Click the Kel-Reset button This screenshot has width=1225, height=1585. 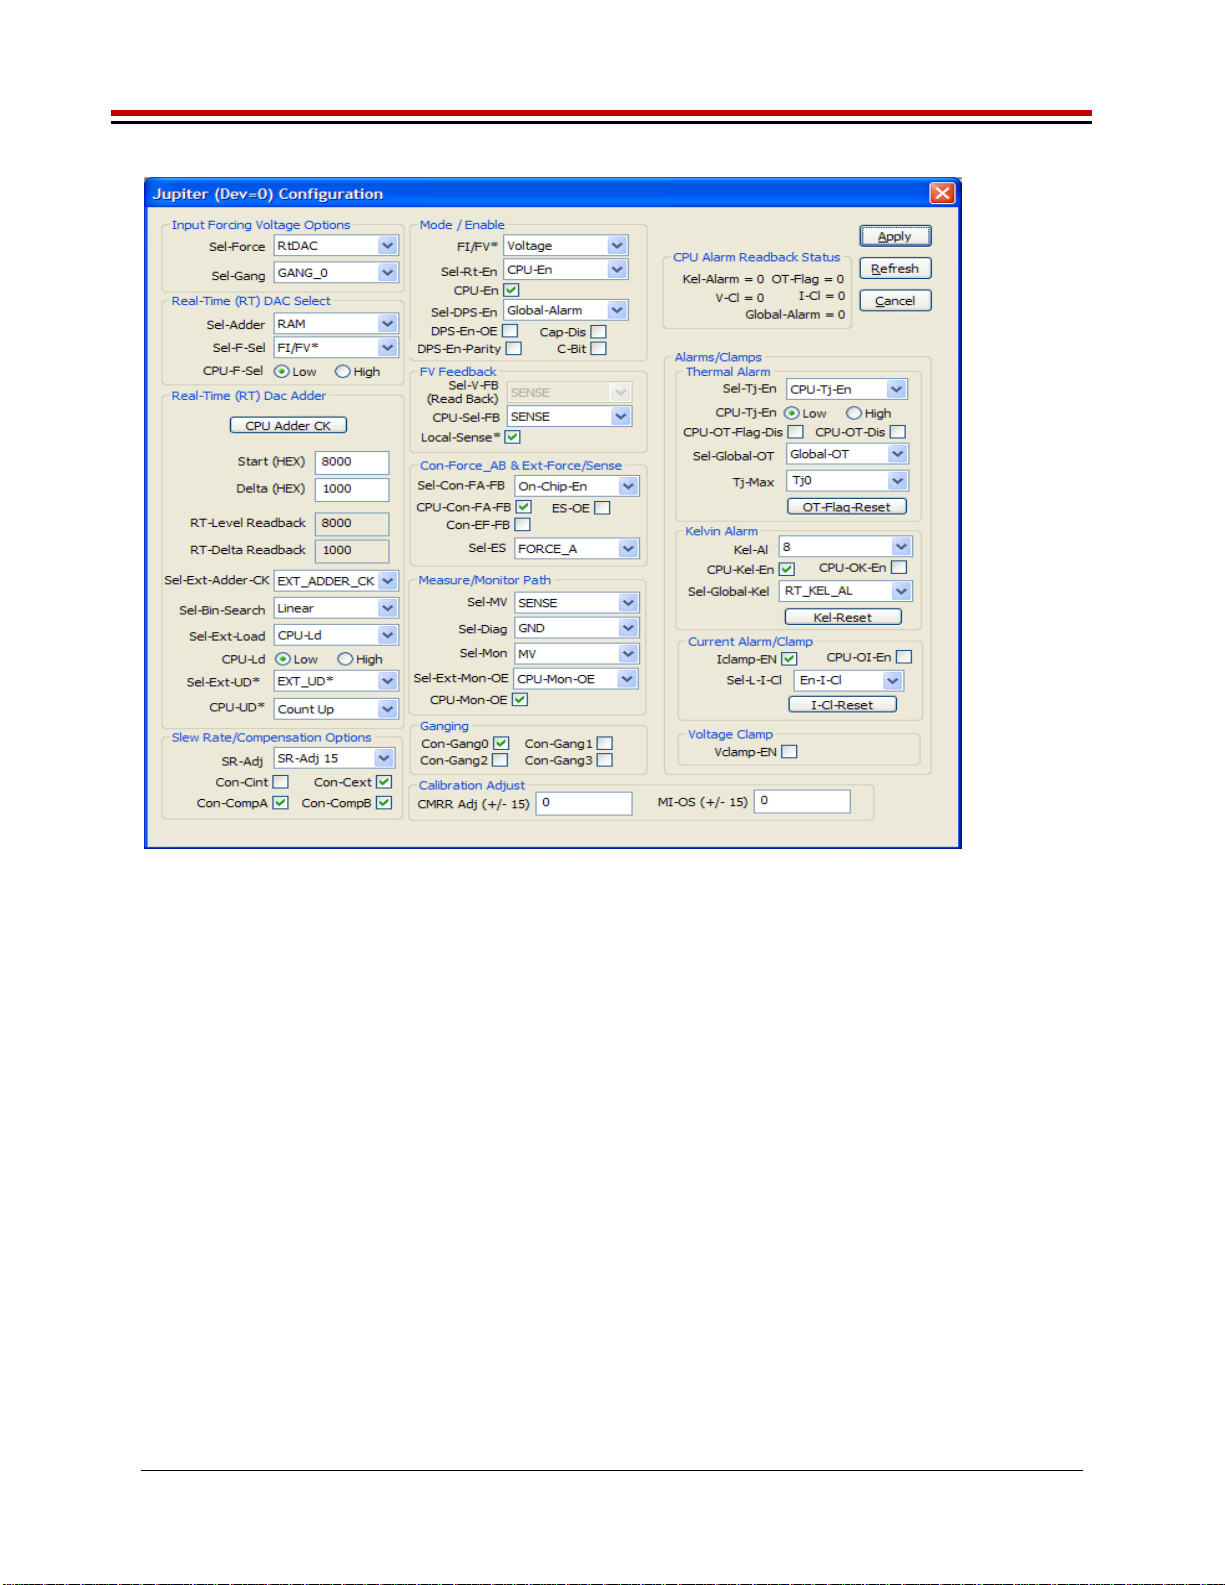[x=843, y=617]
